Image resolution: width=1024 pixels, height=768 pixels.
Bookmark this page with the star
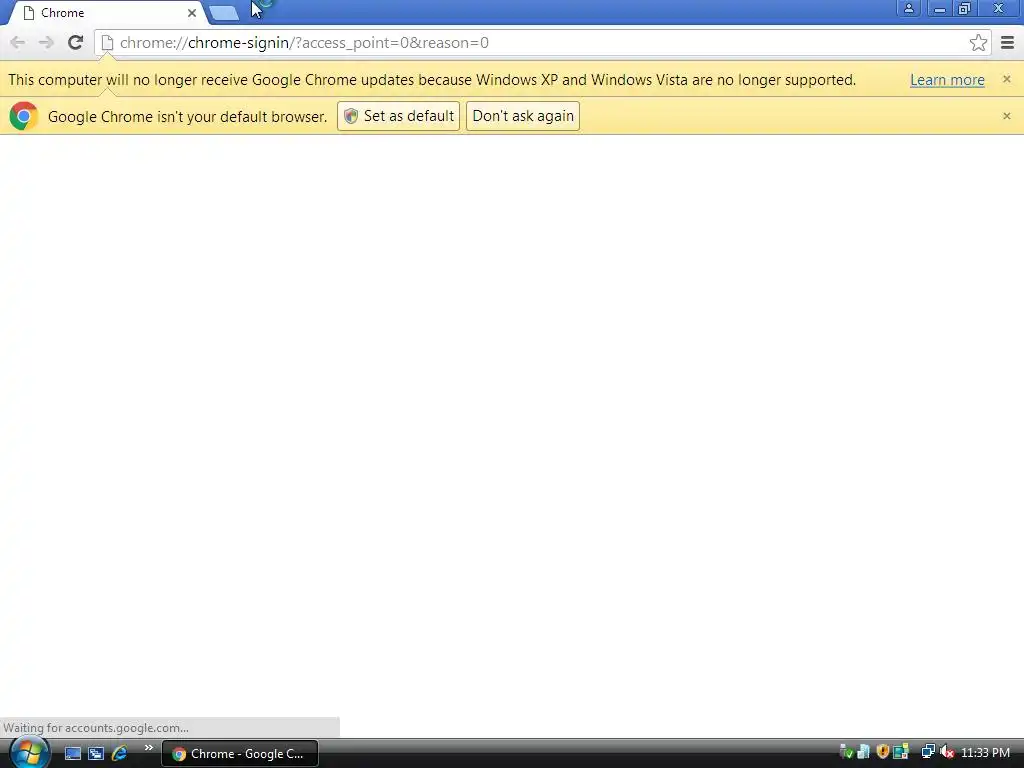pos(978,43)
